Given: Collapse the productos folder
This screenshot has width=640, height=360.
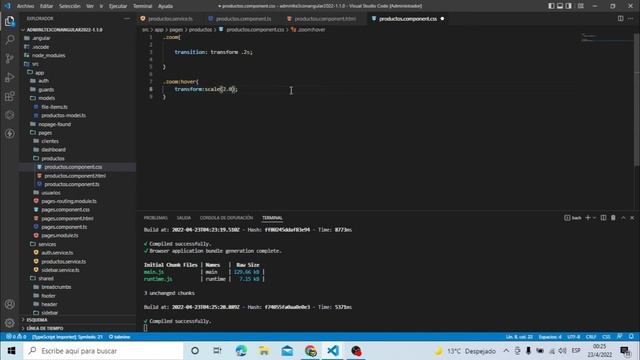Looking at the screenshot, I should click(x=53, y=158).
